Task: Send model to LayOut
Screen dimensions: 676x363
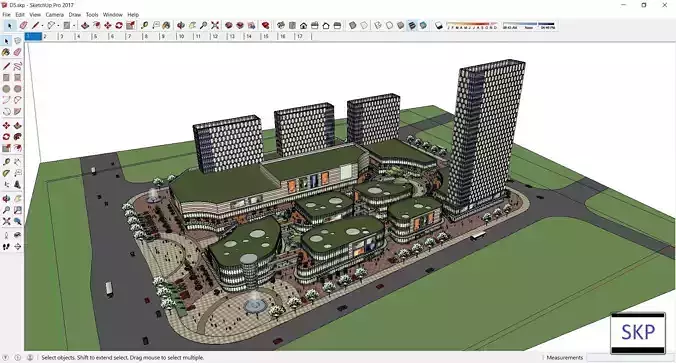Action: tap(251, 26)
